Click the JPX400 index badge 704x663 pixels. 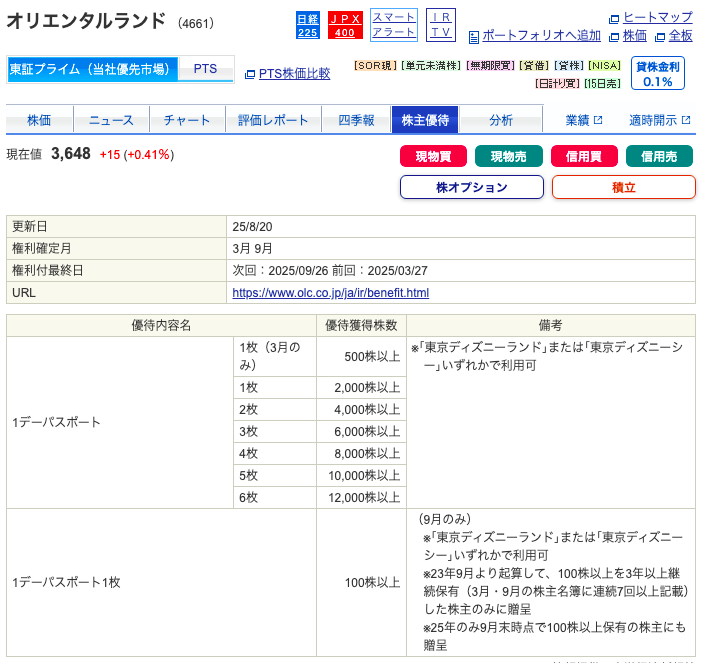click(x=345, y=26)
